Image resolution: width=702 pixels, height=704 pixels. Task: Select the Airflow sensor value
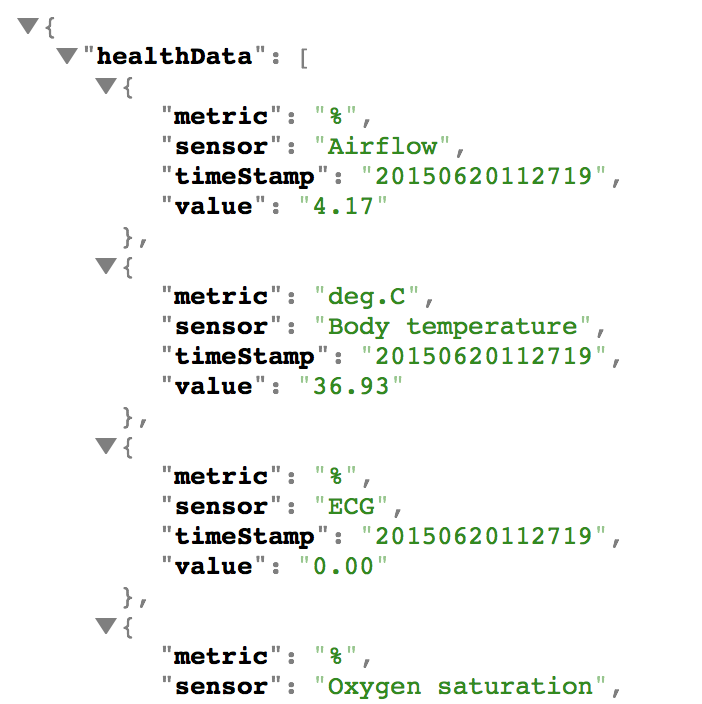(382, 146)
